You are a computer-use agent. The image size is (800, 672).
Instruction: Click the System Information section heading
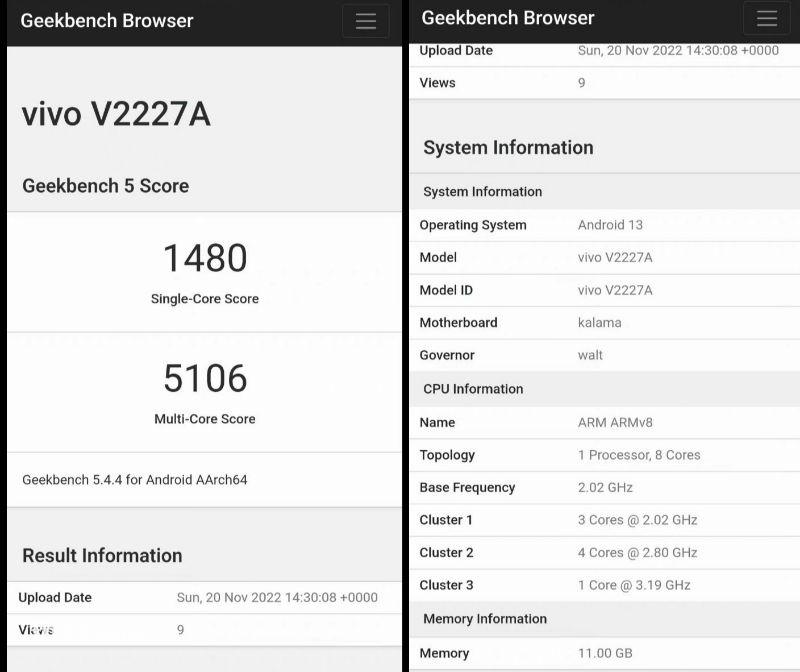coord(508,147)
